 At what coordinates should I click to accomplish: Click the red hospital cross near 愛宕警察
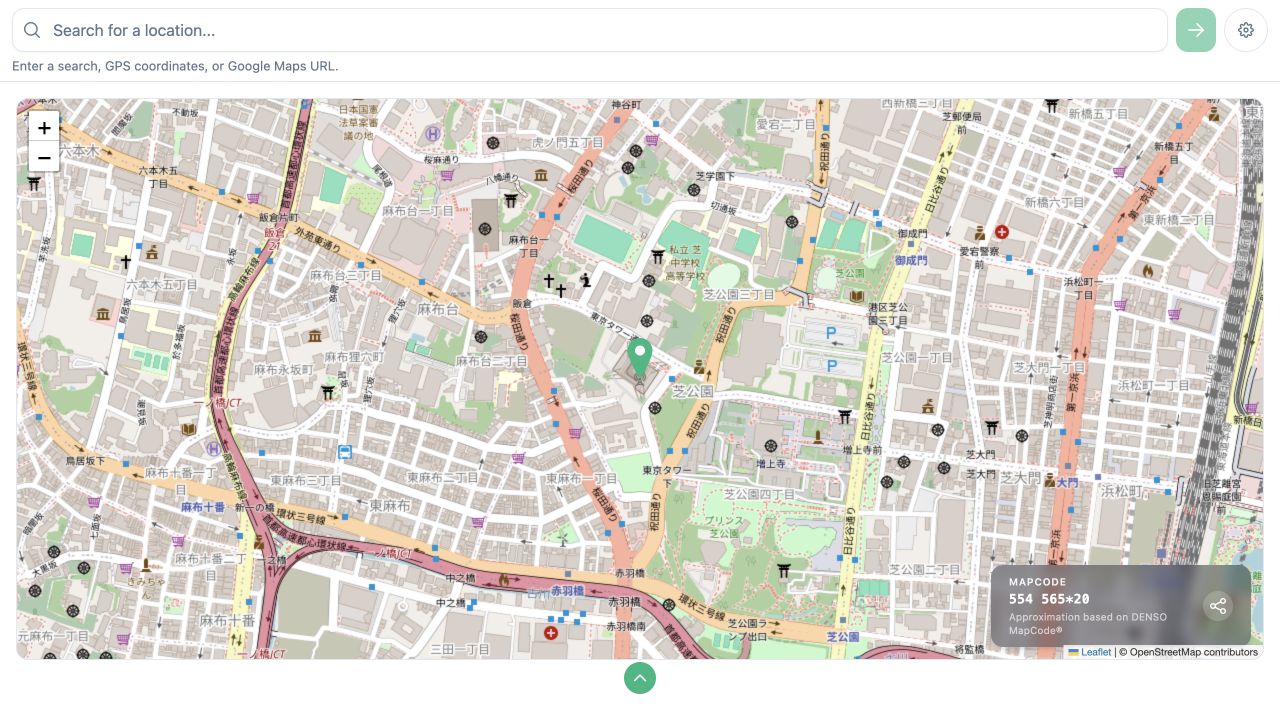coord(1001,232)
